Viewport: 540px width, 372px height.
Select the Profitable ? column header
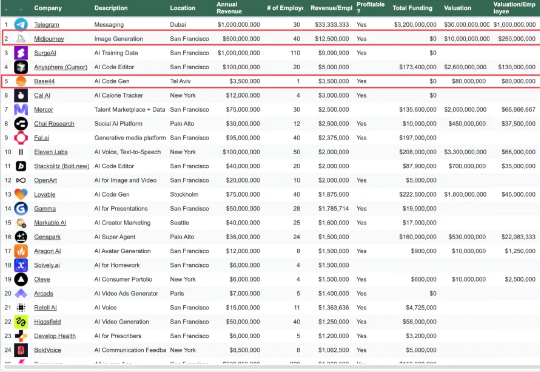click(x=370, y=8)
